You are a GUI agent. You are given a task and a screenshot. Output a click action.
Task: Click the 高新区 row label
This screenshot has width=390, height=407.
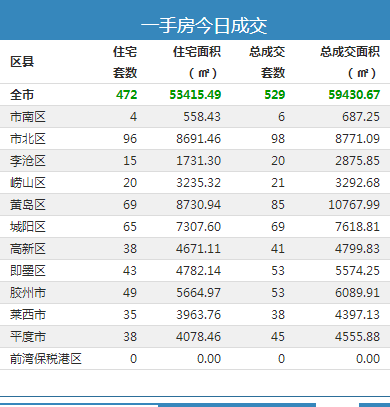[28, 249]
